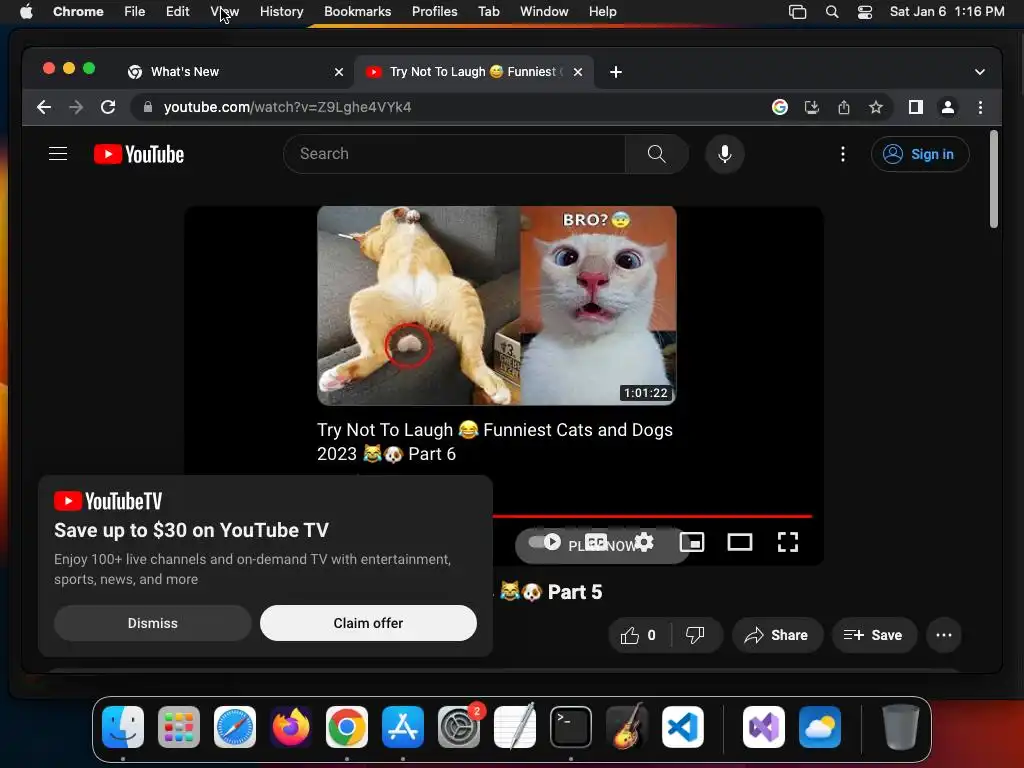Share this page from address bar
The width and height of the screenshot is (1024, 768).
pyautogui.click(x=844, y=107)
